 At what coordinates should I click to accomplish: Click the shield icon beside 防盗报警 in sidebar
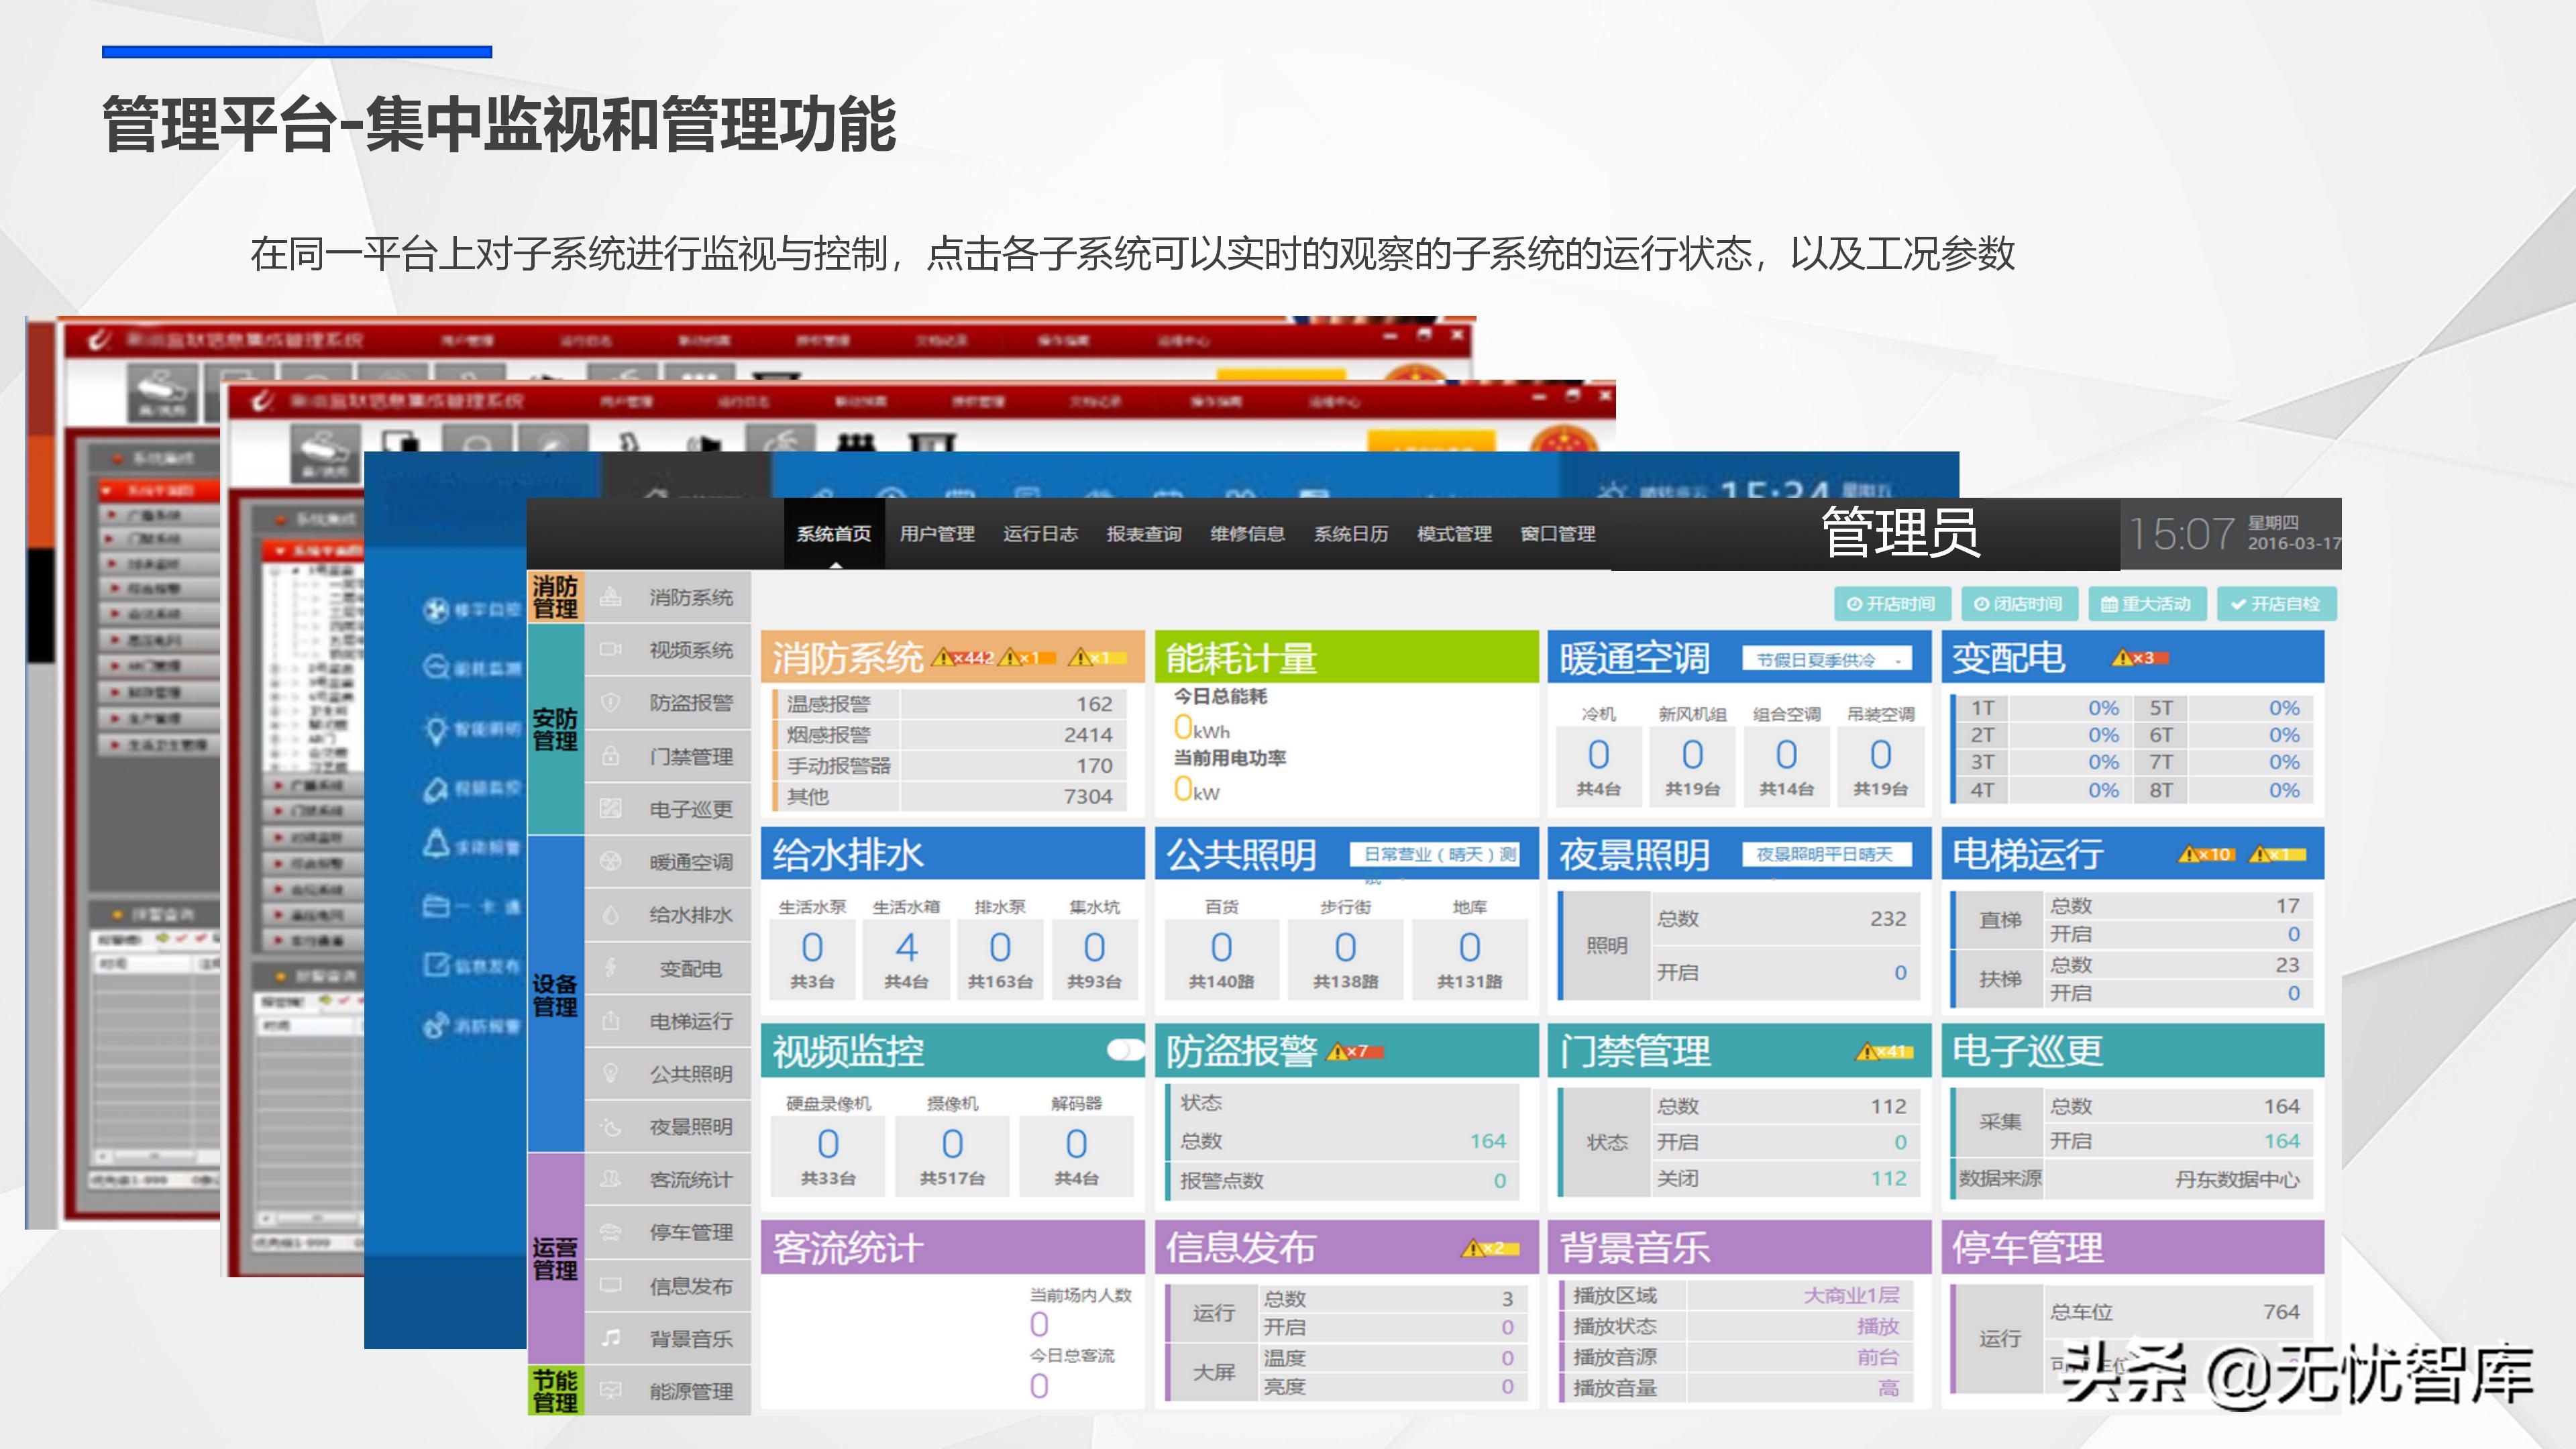610,703
